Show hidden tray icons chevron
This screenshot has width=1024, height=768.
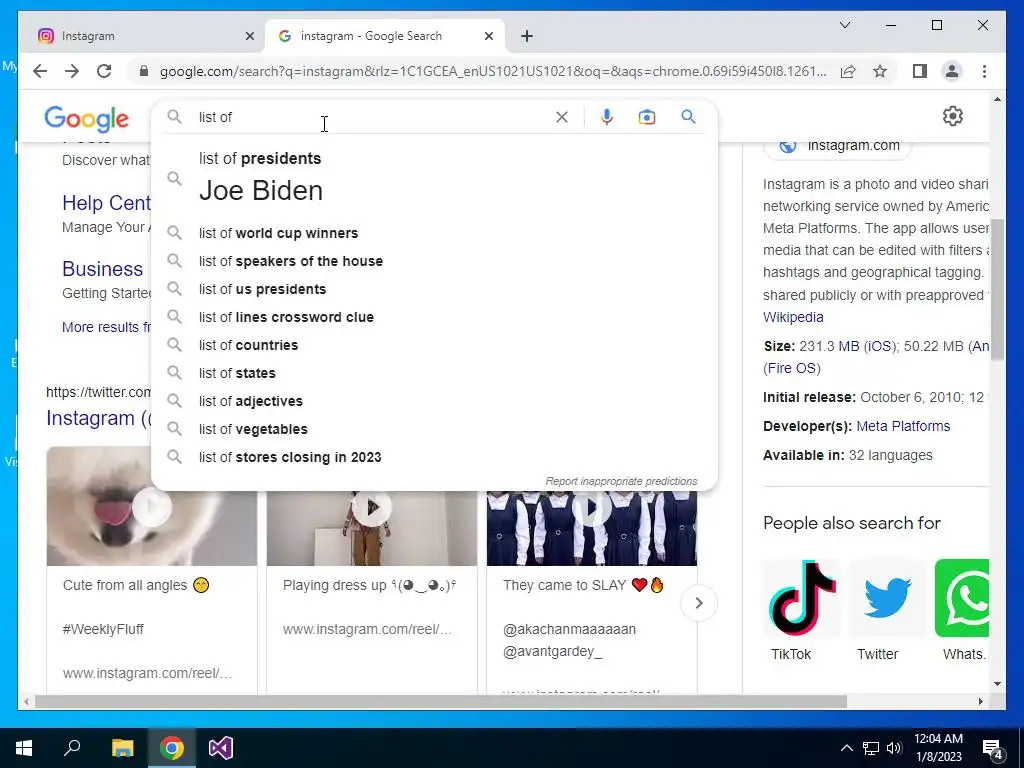(846, 748)
